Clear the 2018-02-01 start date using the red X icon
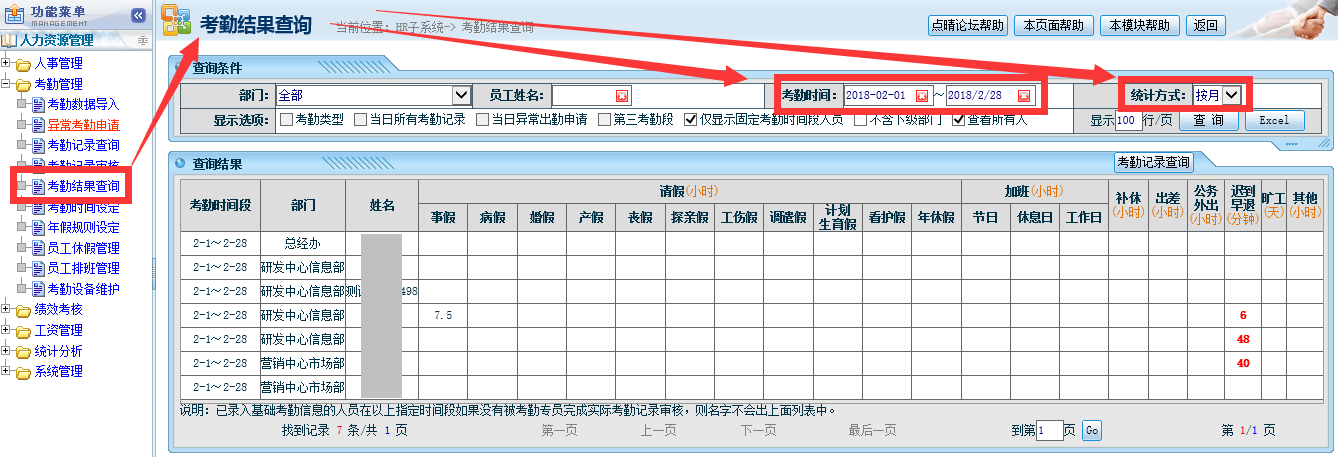This screenshot has width=1338, height=457. 921,96
